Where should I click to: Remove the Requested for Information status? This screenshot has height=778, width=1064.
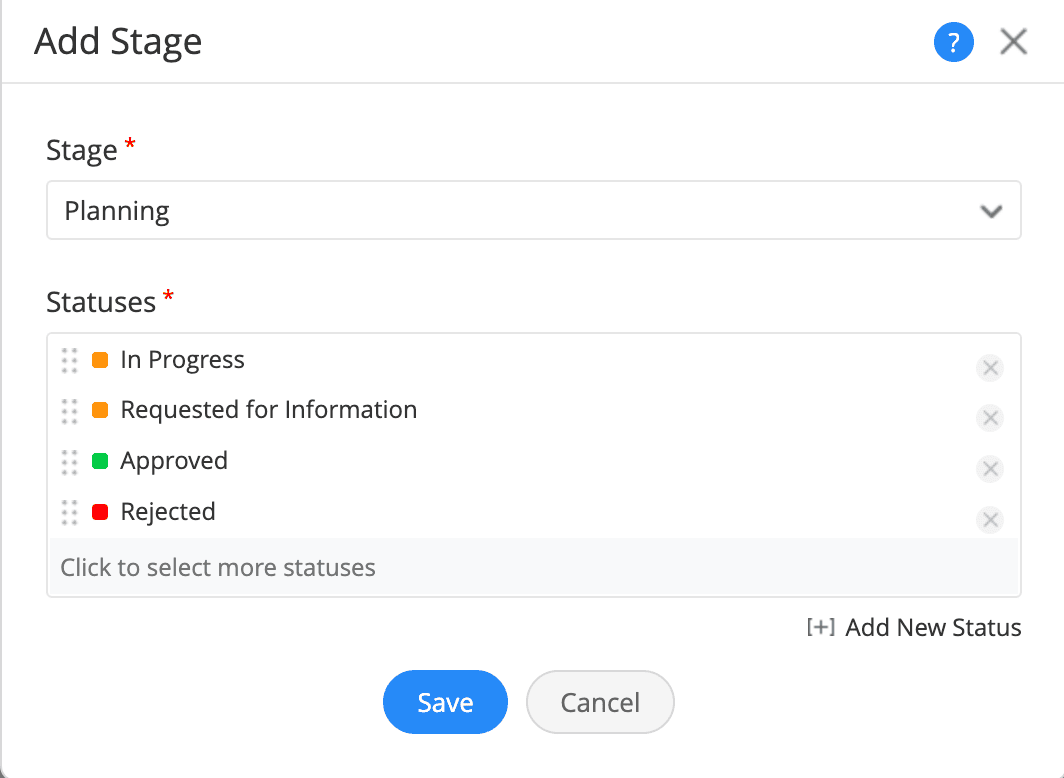(x=990, y=418)
